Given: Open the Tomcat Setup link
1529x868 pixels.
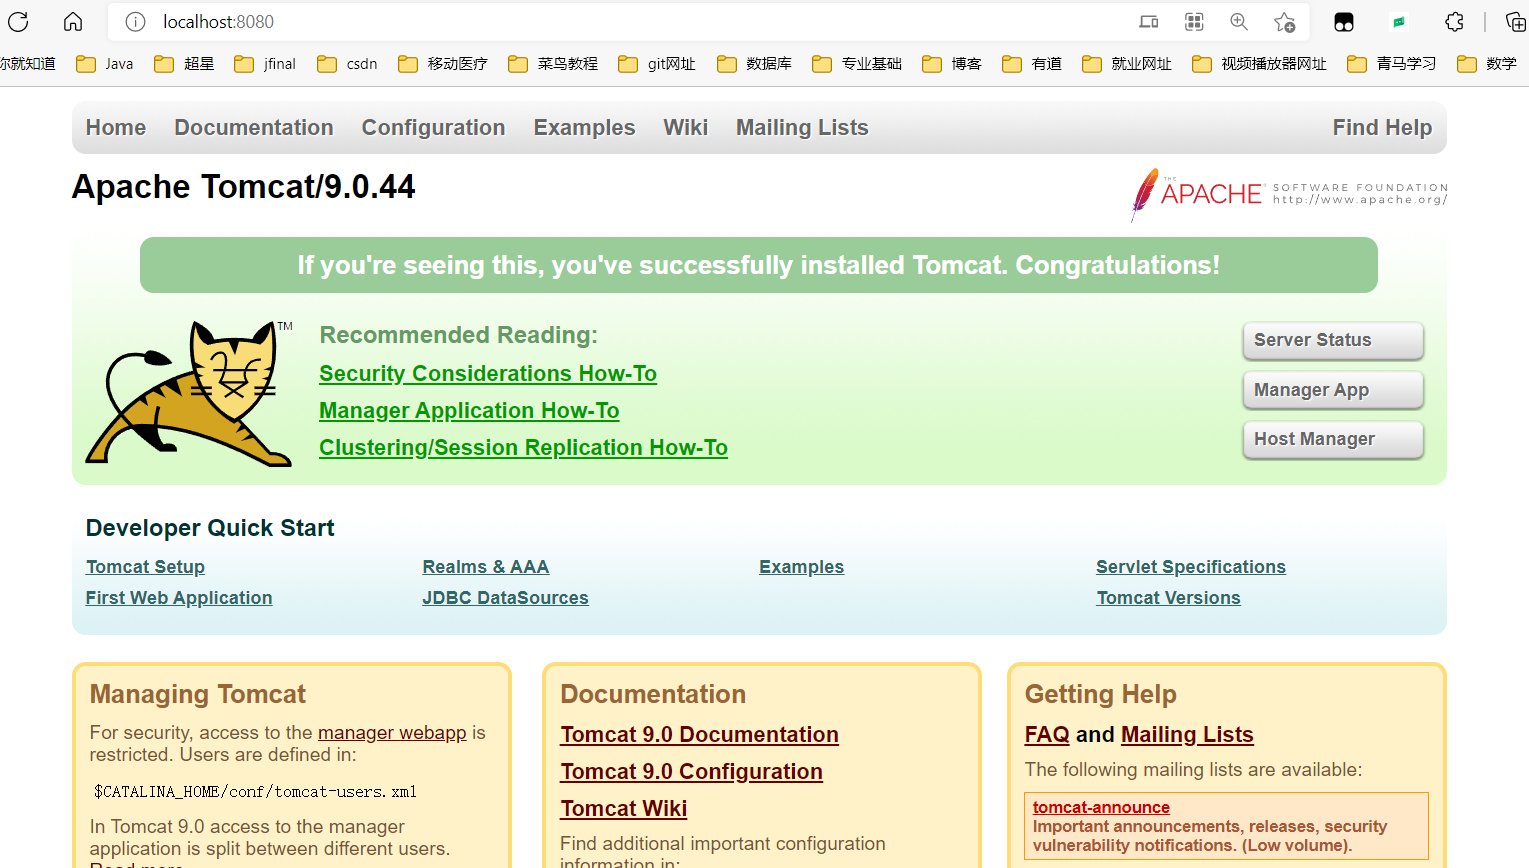Looking at the screenshot, I should coord(145,567).
